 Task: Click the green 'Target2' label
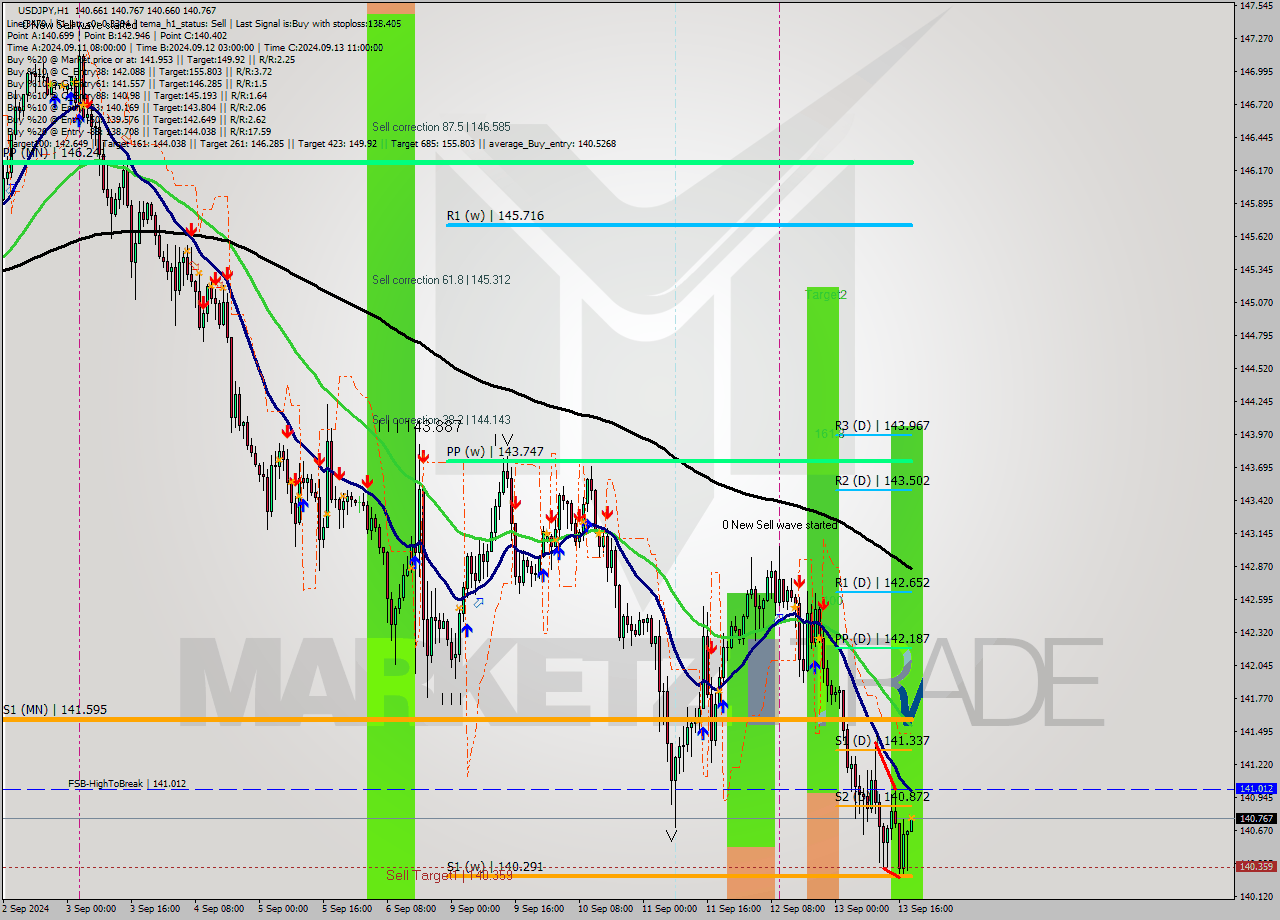pyautogui.click(x=826, y=295)
